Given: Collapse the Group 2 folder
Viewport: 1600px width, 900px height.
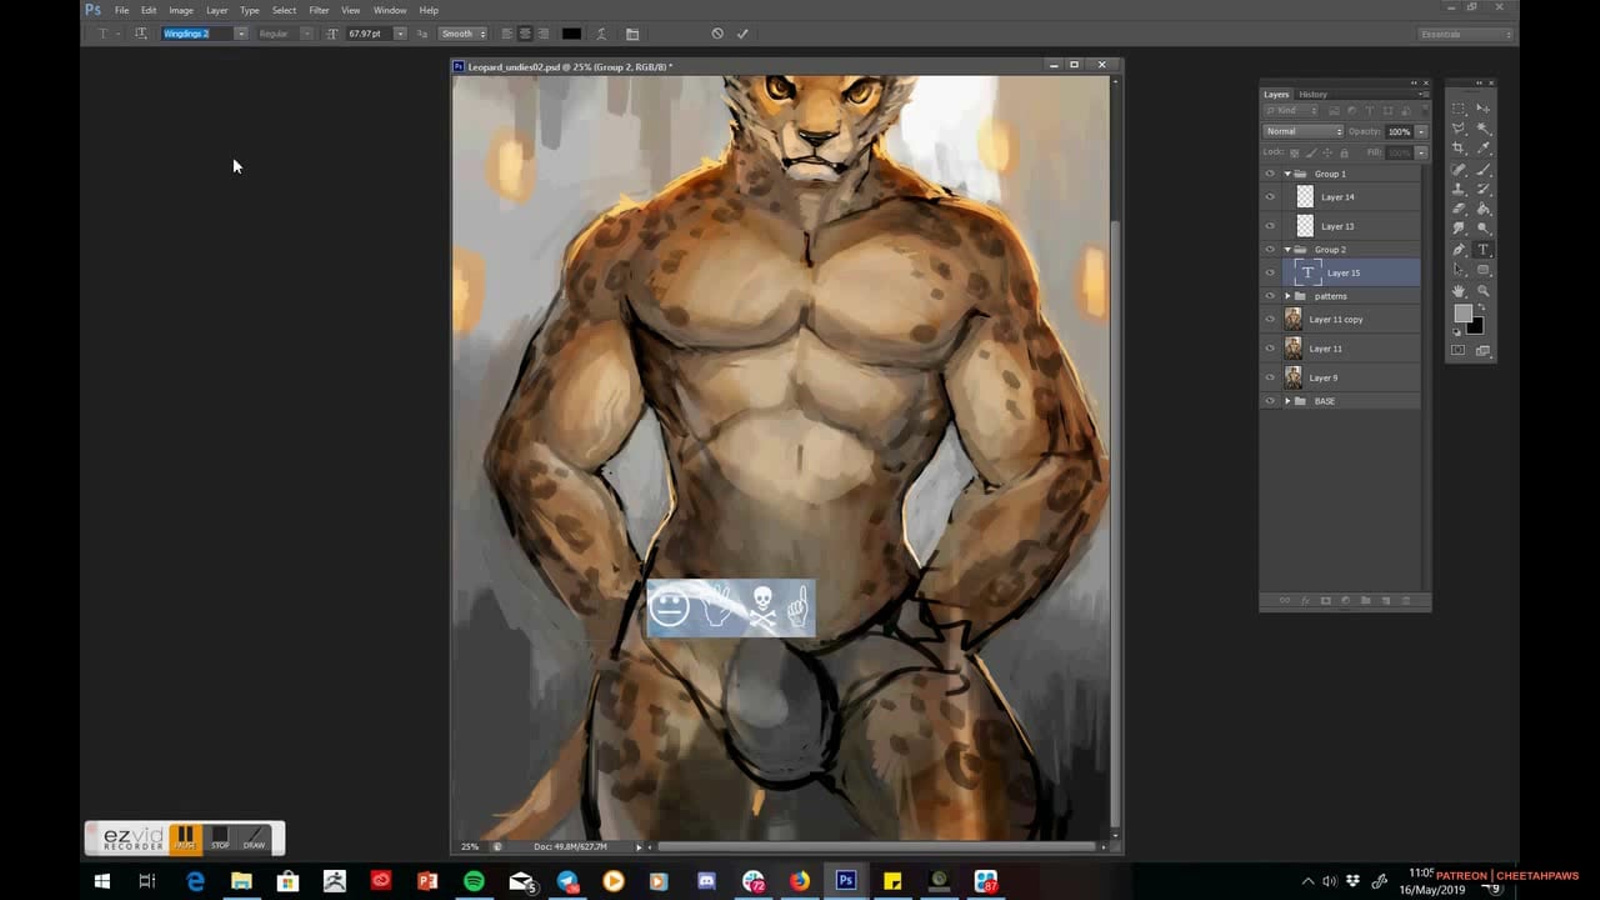Looking at the screenshot, I should click(1287, 250).
